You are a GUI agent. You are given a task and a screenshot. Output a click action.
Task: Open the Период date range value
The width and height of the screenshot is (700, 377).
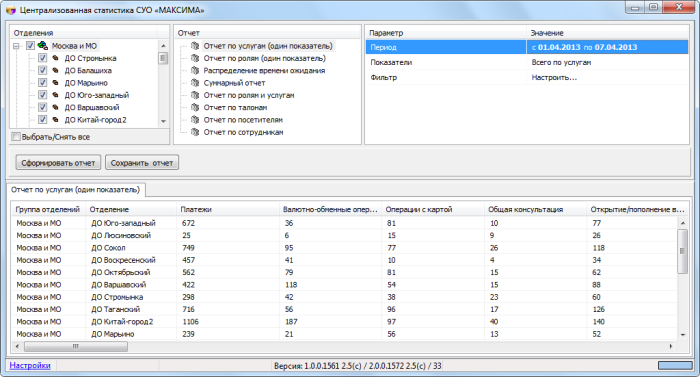(607, 47)
